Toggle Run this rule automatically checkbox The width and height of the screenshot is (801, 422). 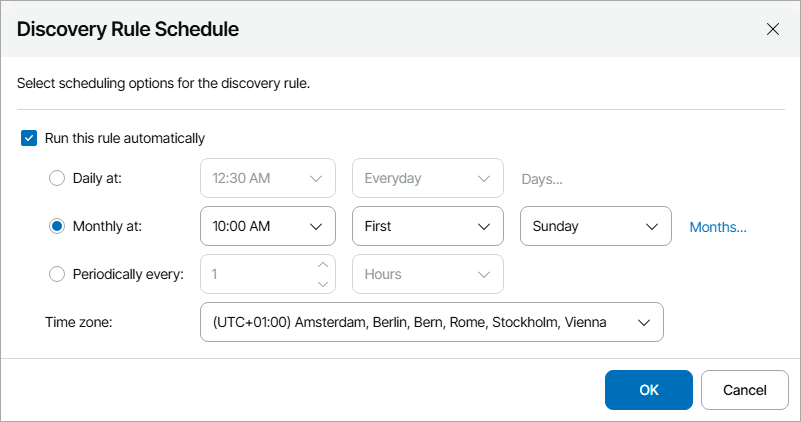pyautogui.click(x=29, y=138)
